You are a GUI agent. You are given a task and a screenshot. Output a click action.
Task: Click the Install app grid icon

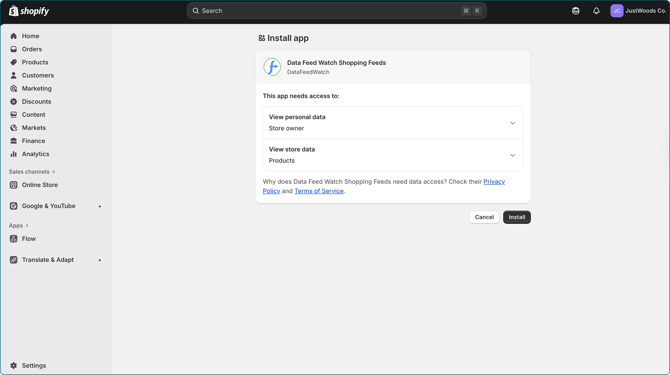[262, 38]
